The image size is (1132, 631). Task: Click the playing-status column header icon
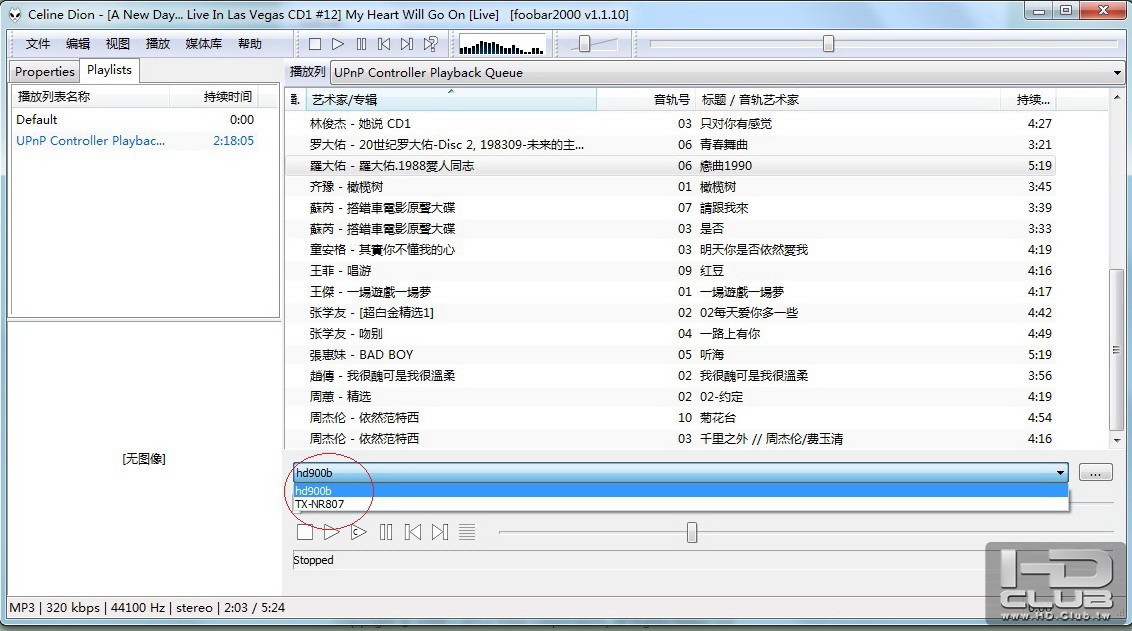(x=295, y=100)
